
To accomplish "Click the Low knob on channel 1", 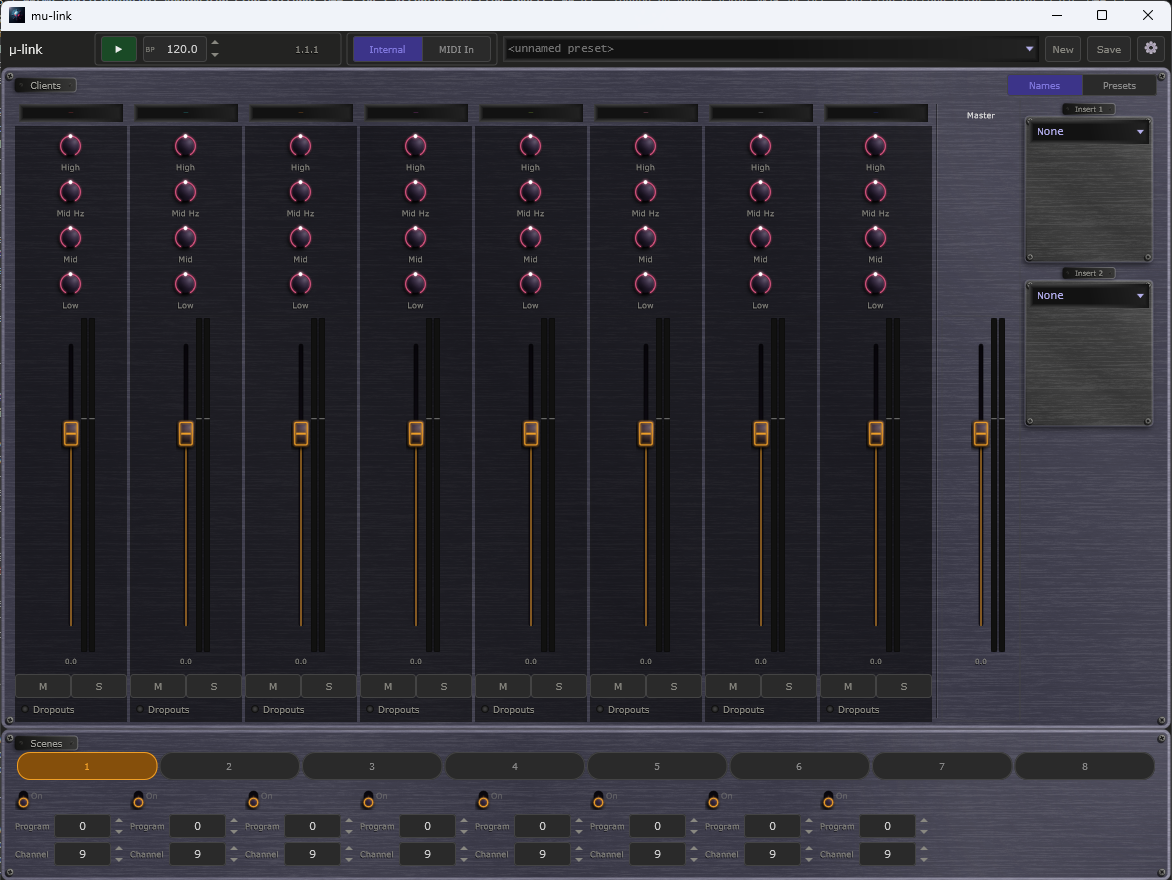I will (x=70, y=283).
